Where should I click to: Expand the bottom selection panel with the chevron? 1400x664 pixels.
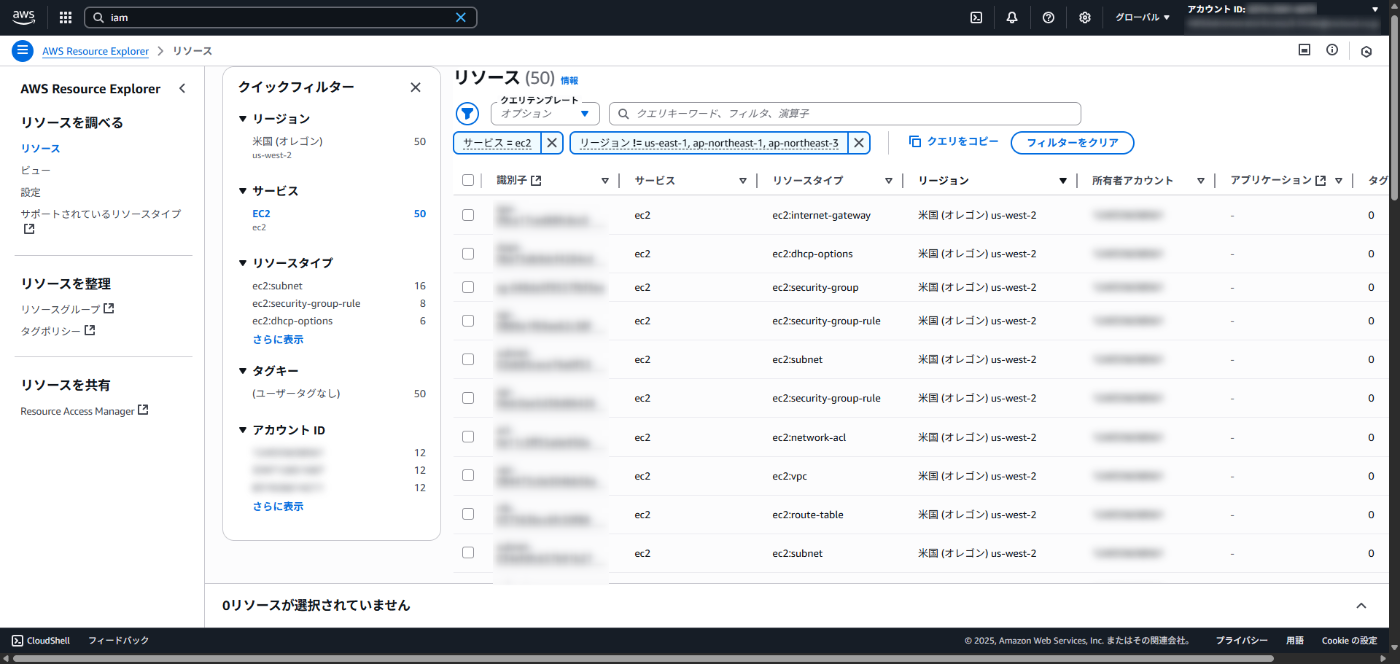[x=1361, y=606]
